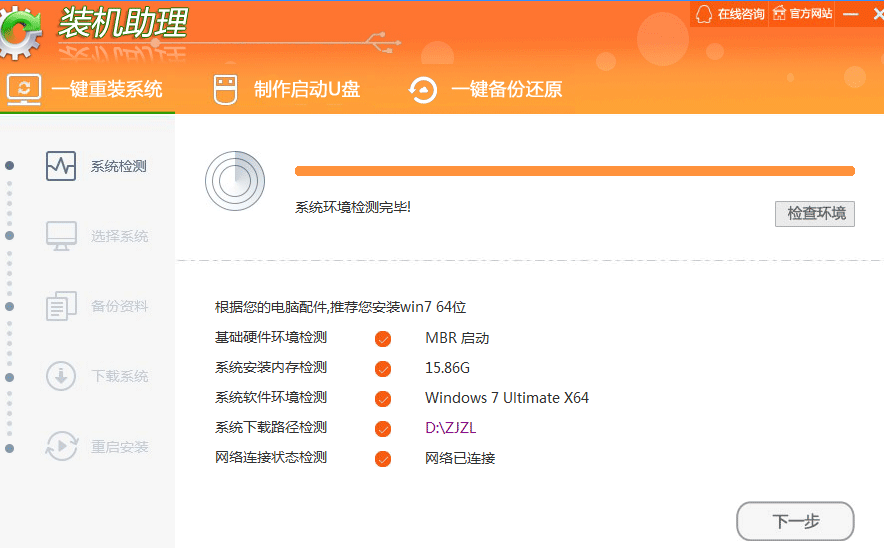This screenshot has width=884, height=548.
Task: Minimize the 装机助理 window
Action: (850, 14)
